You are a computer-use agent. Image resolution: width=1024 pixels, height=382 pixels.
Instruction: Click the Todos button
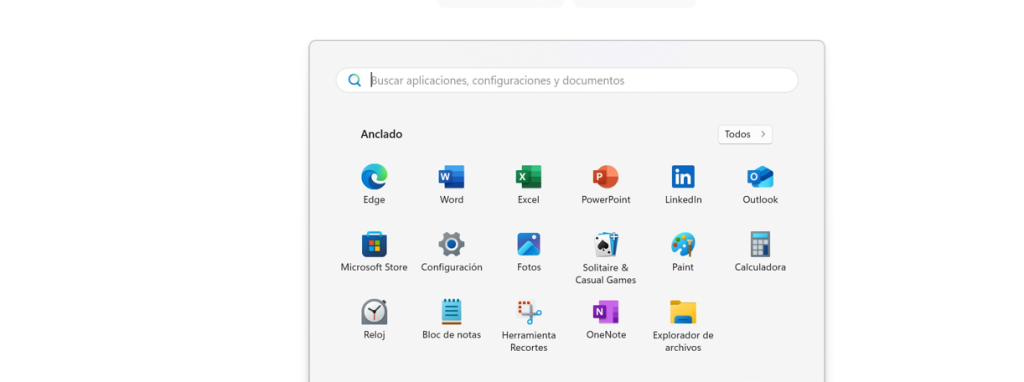pos(745,135)
